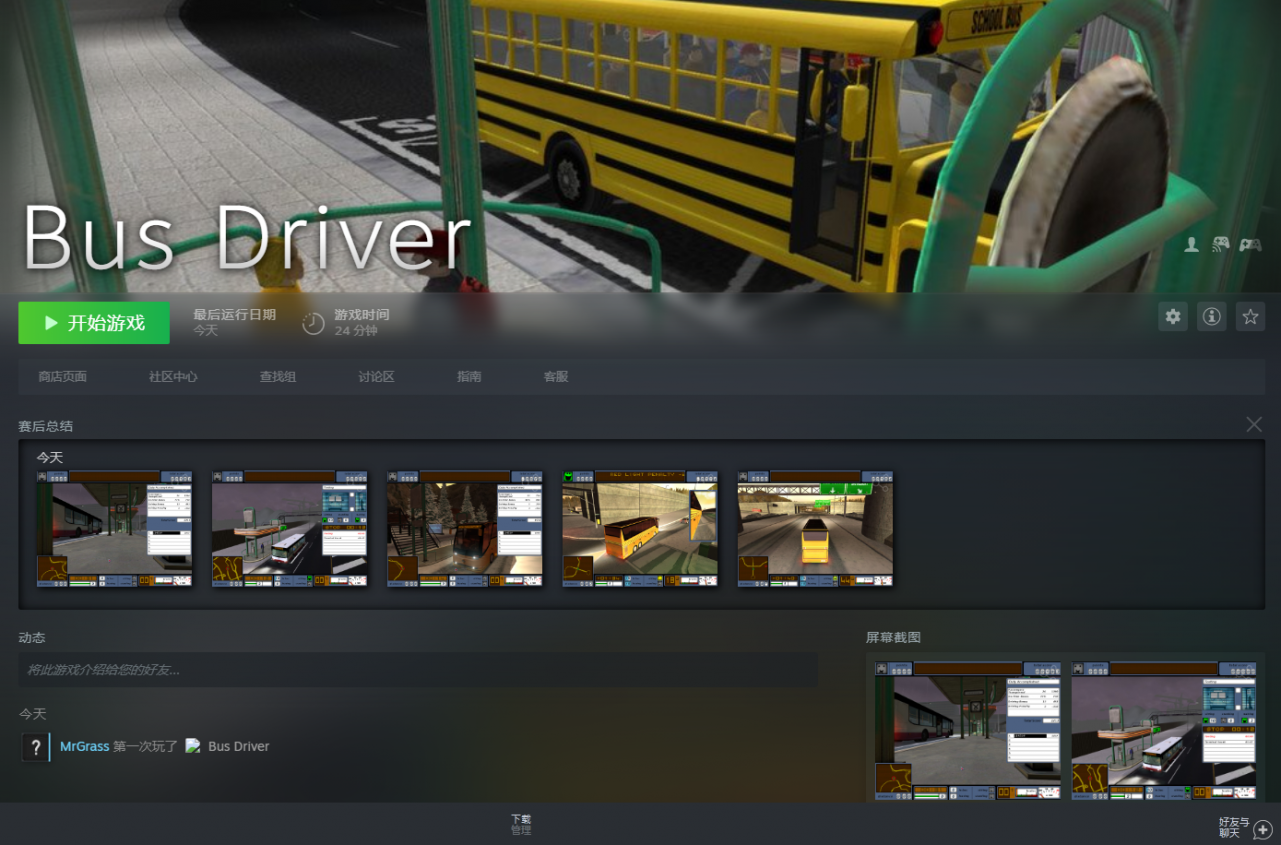Open the 商店页面 tab
This screenshot has height=845, width=1281.
pos(62,377)
